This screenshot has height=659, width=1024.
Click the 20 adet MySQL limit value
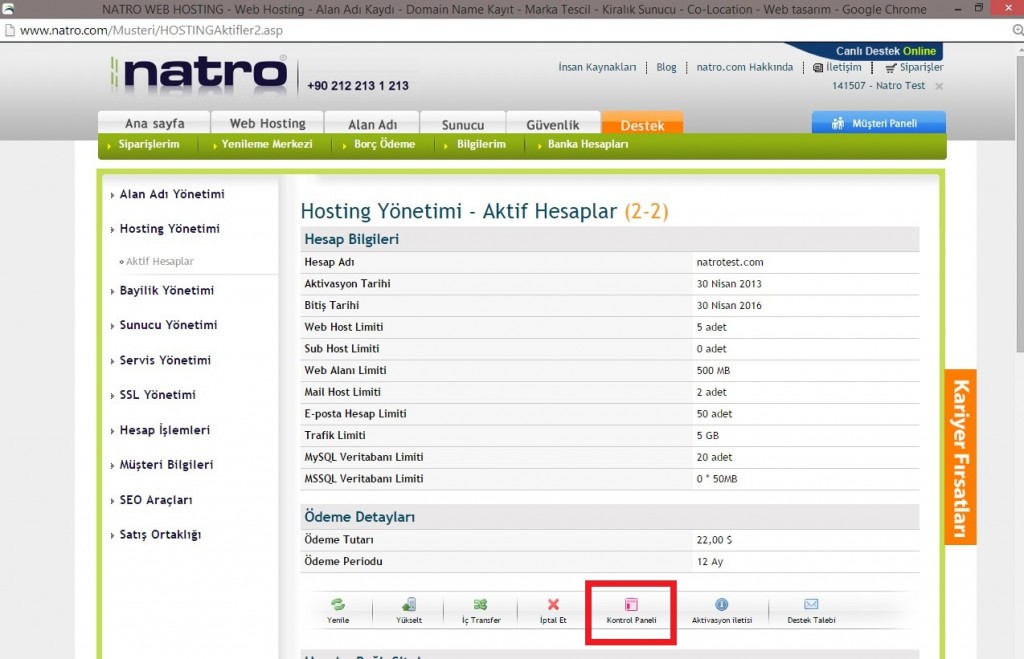(714, 457)
